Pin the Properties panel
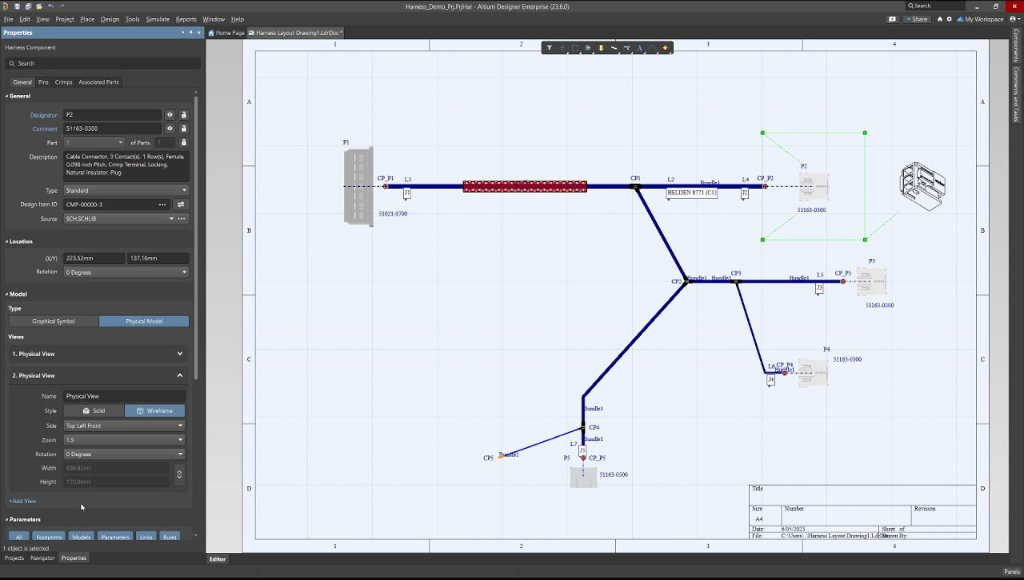Viewport: 1024px width, 580px height. 191,32
